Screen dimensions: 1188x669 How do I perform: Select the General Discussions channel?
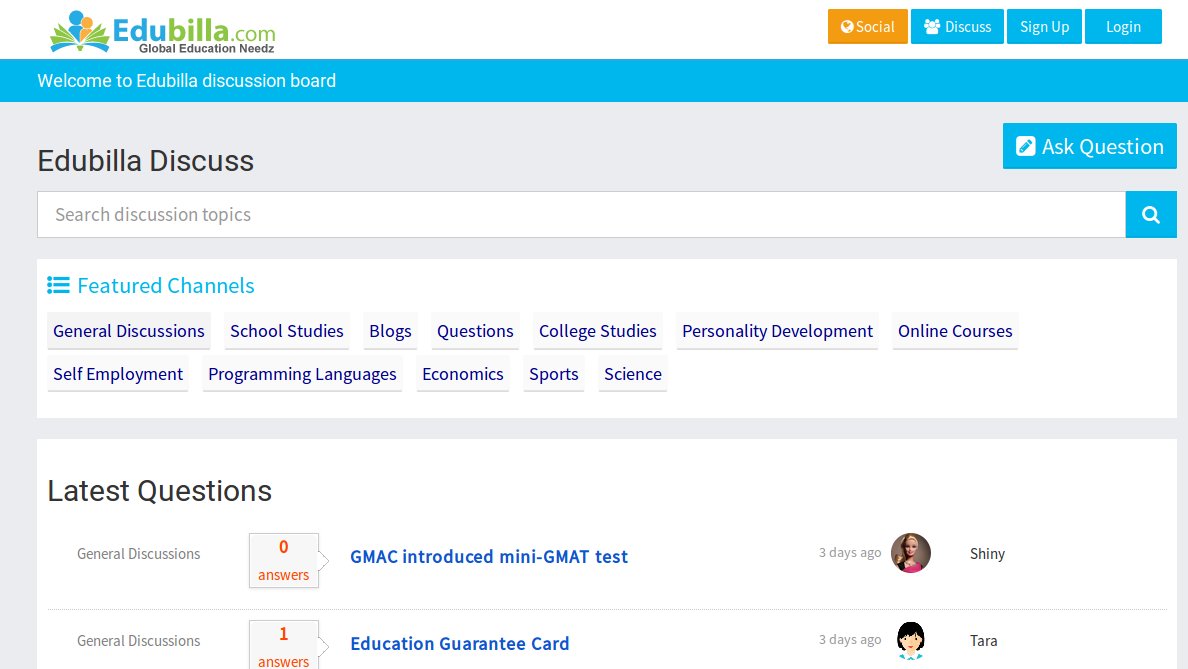click(129, 331)
